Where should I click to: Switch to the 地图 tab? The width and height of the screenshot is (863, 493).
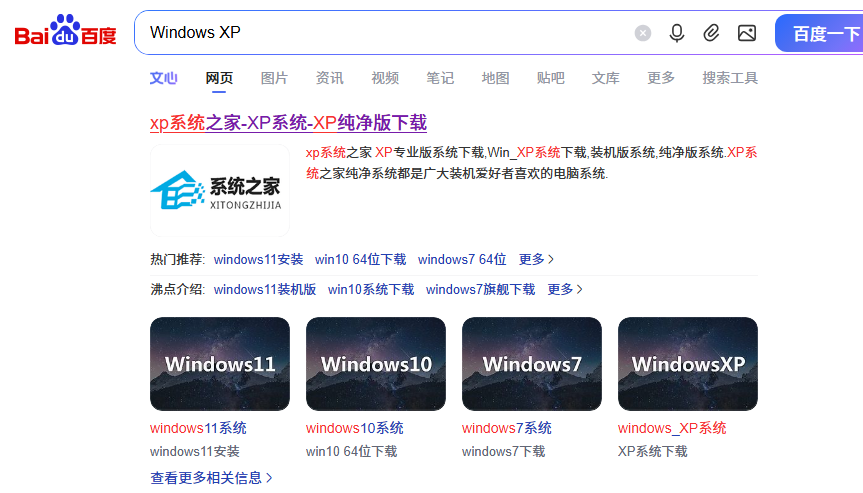[x=495, y=78]
